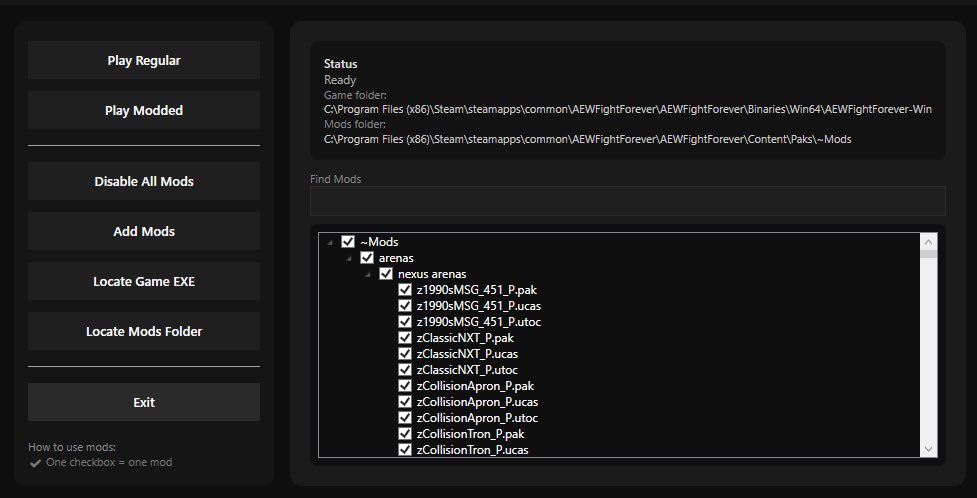Select file name zCollisionApron_P.pak
977x498 pixels.
tap(475, 386)
